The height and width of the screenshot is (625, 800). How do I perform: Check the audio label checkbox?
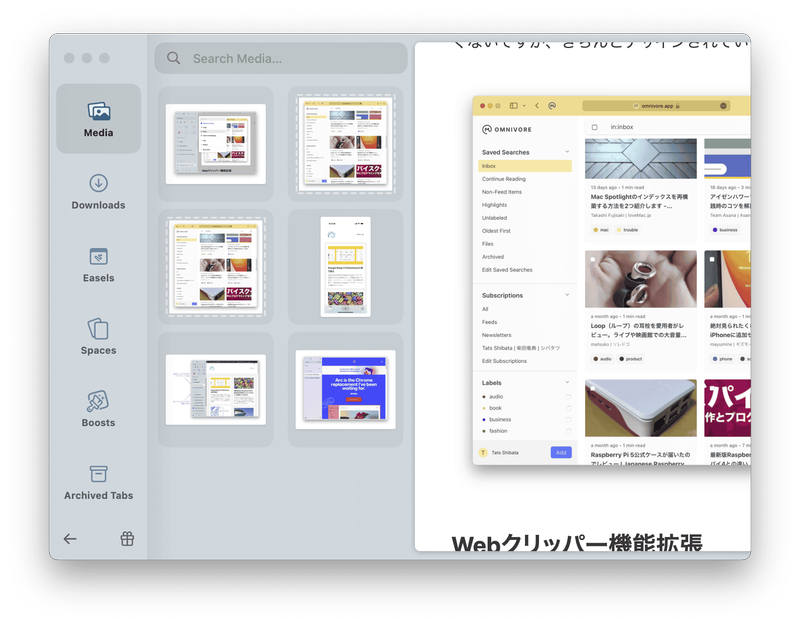[x=568, y=397]
